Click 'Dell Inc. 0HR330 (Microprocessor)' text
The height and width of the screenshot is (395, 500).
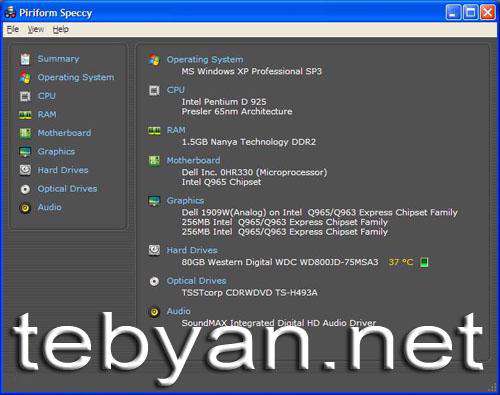(254, 172)
